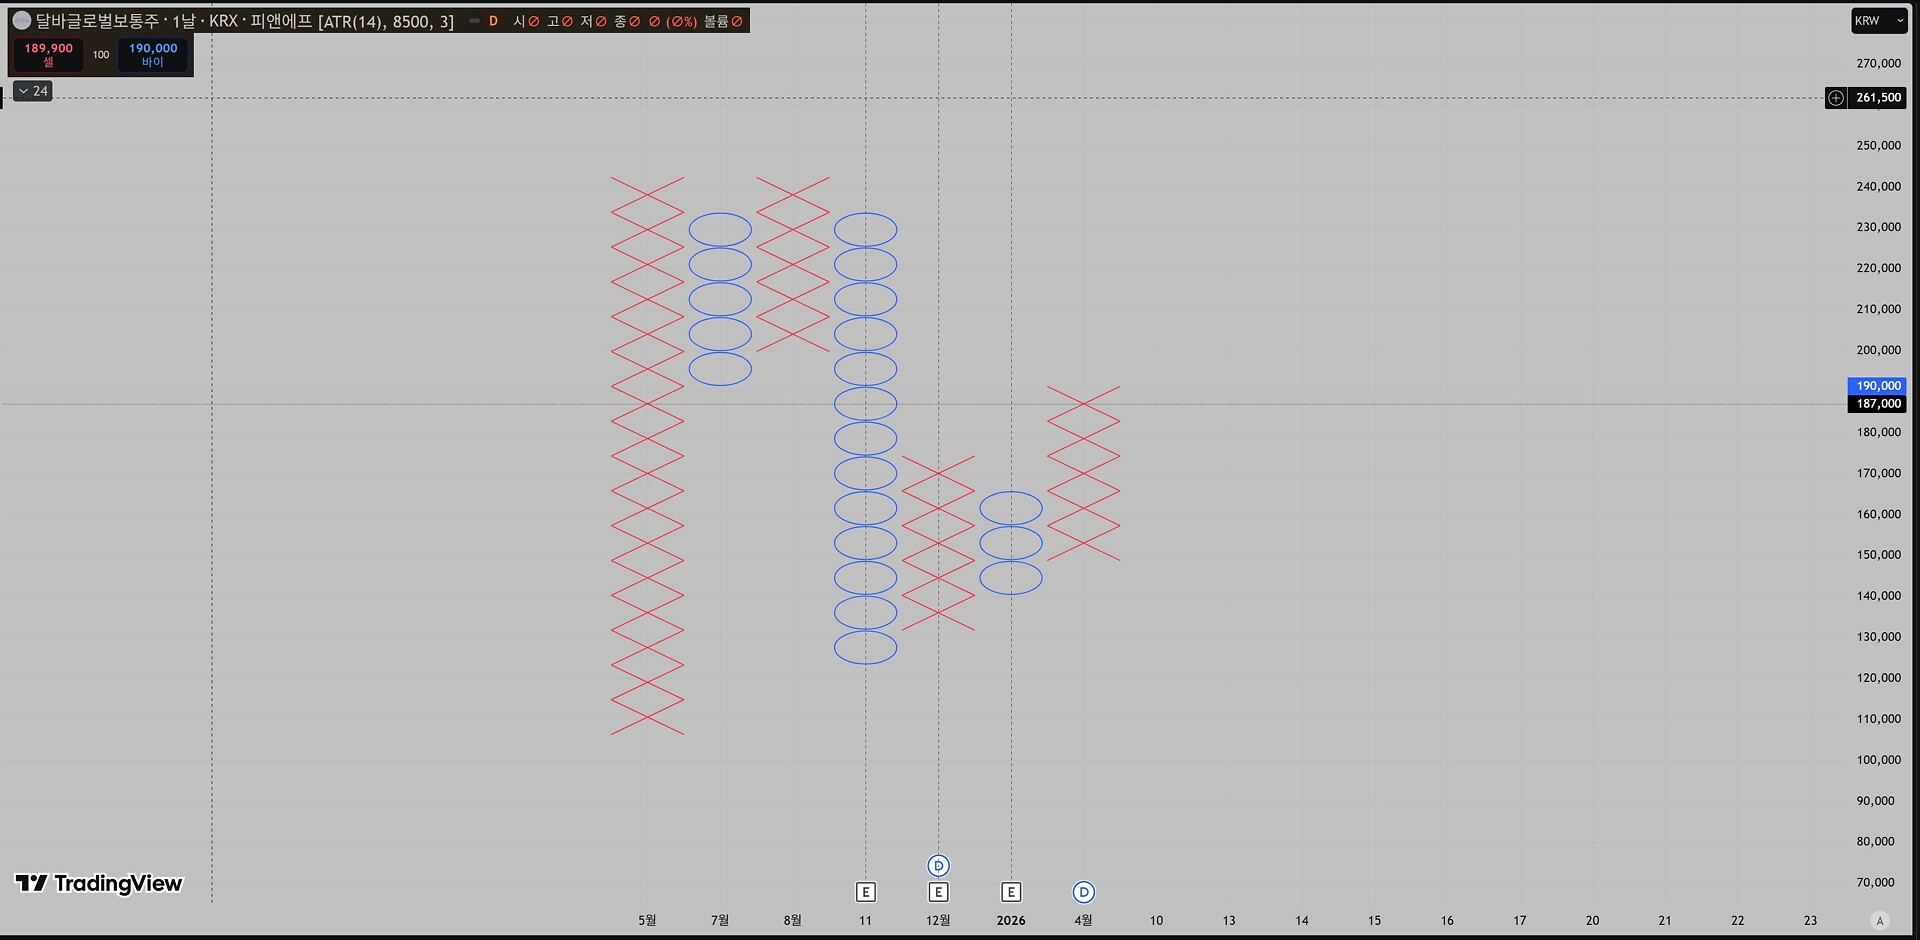Open the 달바글로벌보통주 symbol title in legend
Screen dimensions: 1920x940
[98, 21]
